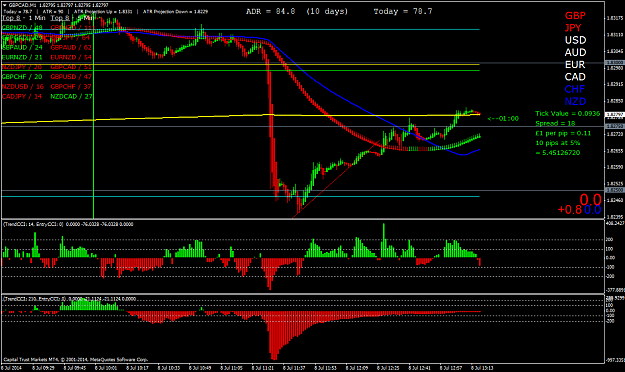
Task: Click the '8 Jul 11:05' time axis label
Action: (231, 368)
